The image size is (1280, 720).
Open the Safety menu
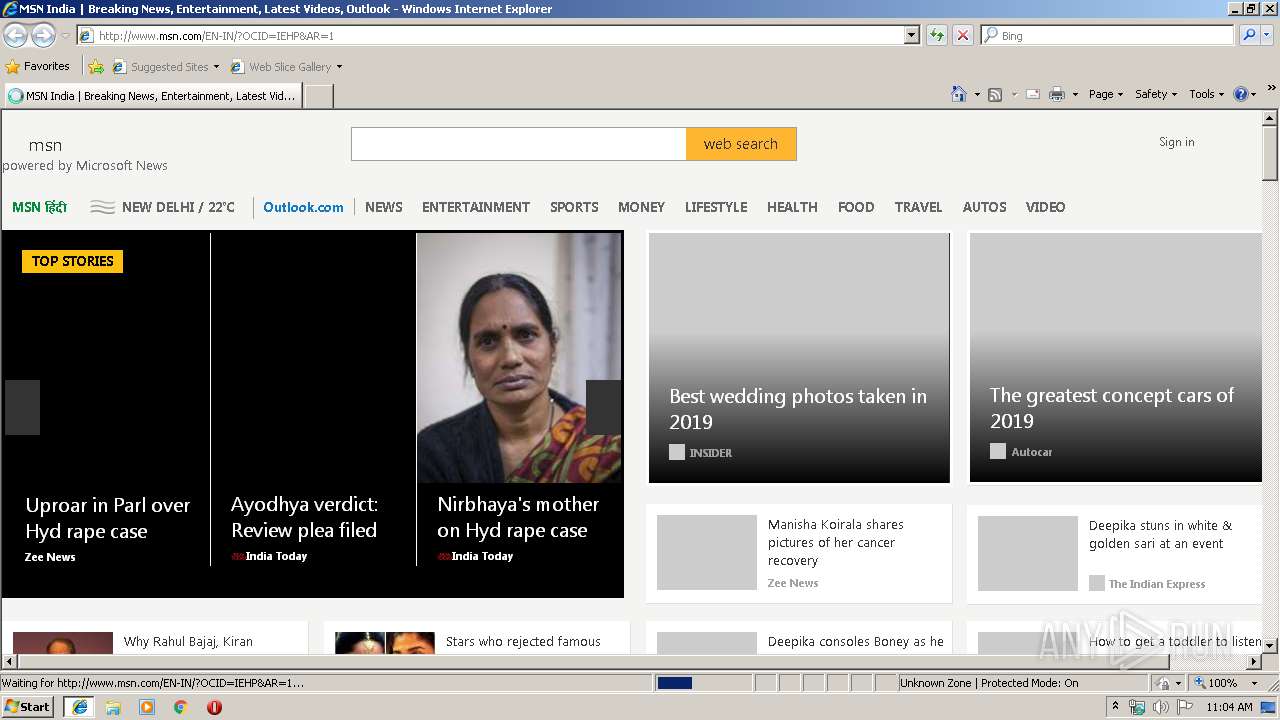1156,94
